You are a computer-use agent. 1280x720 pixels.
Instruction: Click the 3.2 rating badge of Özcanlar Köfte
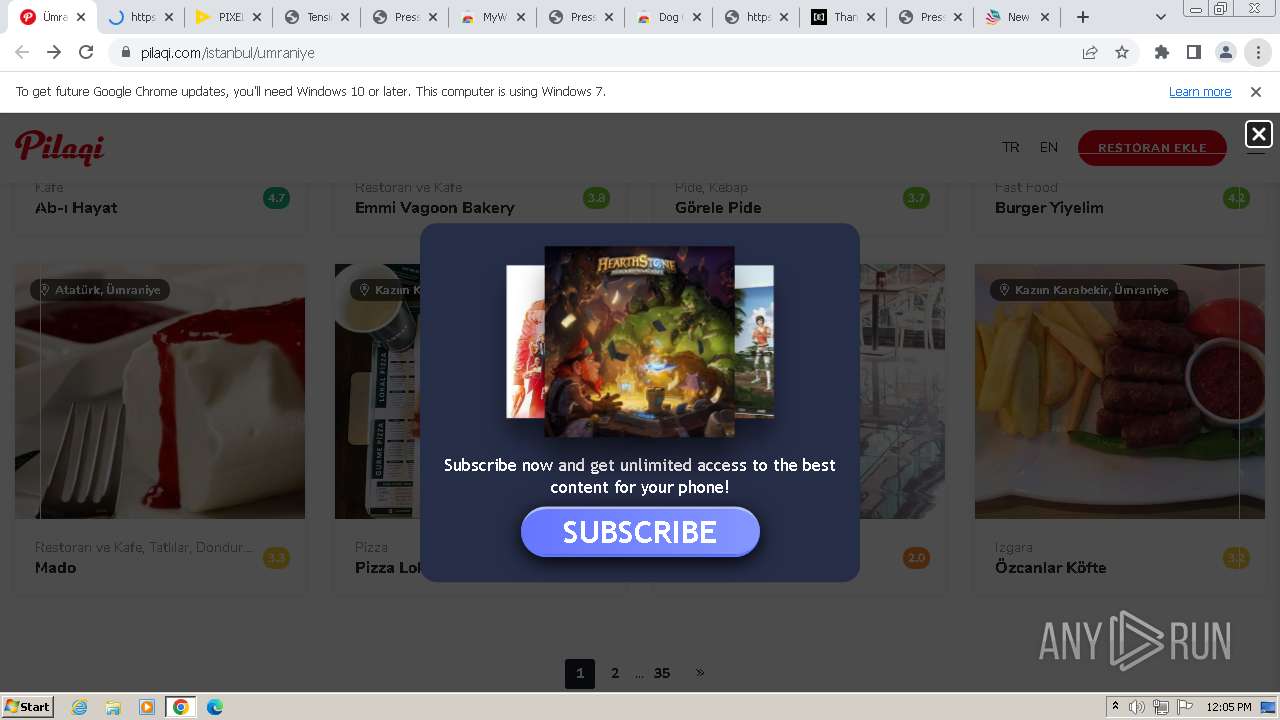click(x=1237, y=558)
